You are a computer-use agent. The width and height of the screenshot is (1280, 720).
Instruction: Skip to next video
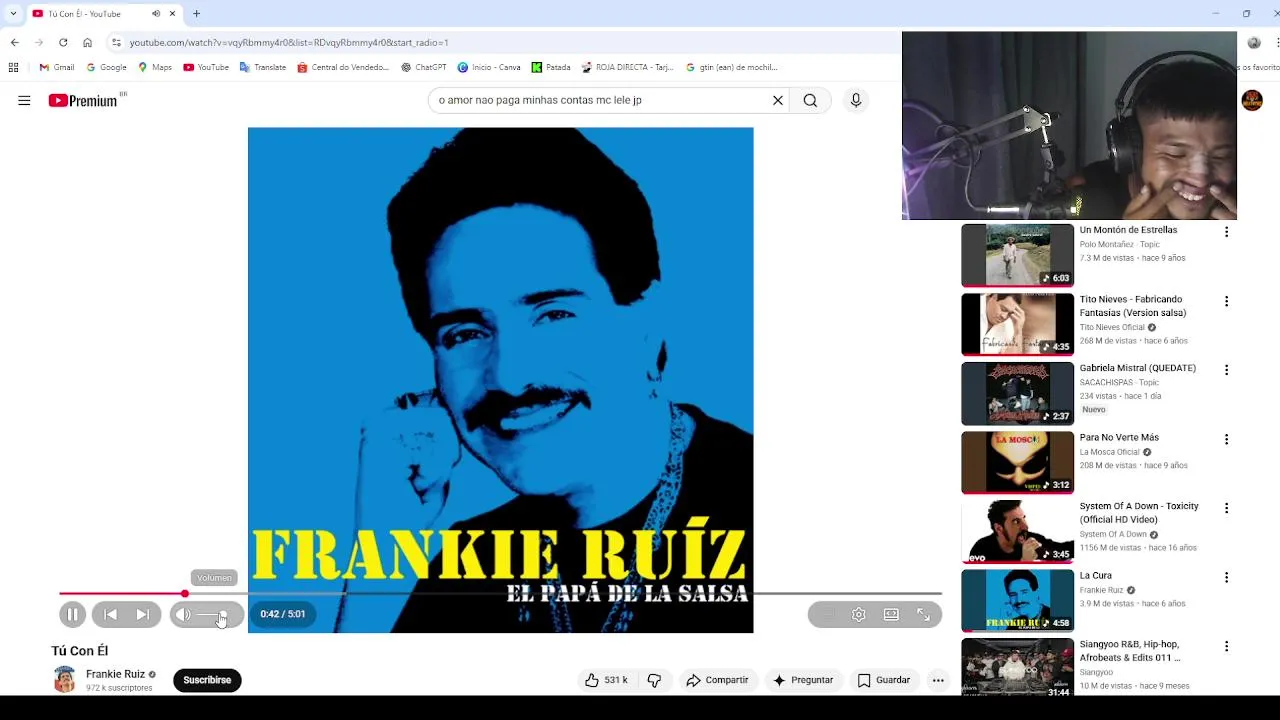click(143, 614)
